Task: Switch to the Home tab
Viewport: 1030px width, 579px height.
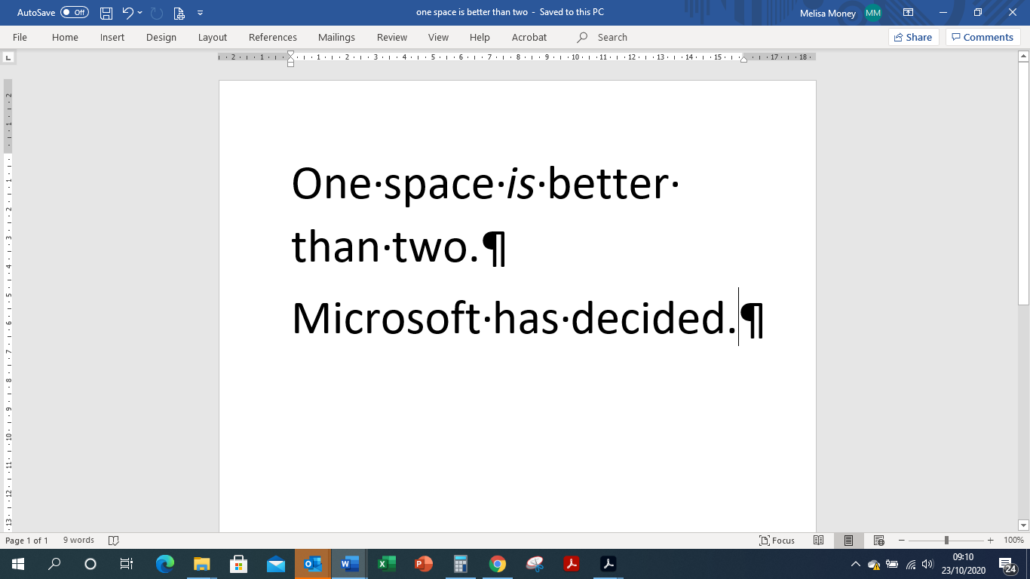Action: (65, 37)
